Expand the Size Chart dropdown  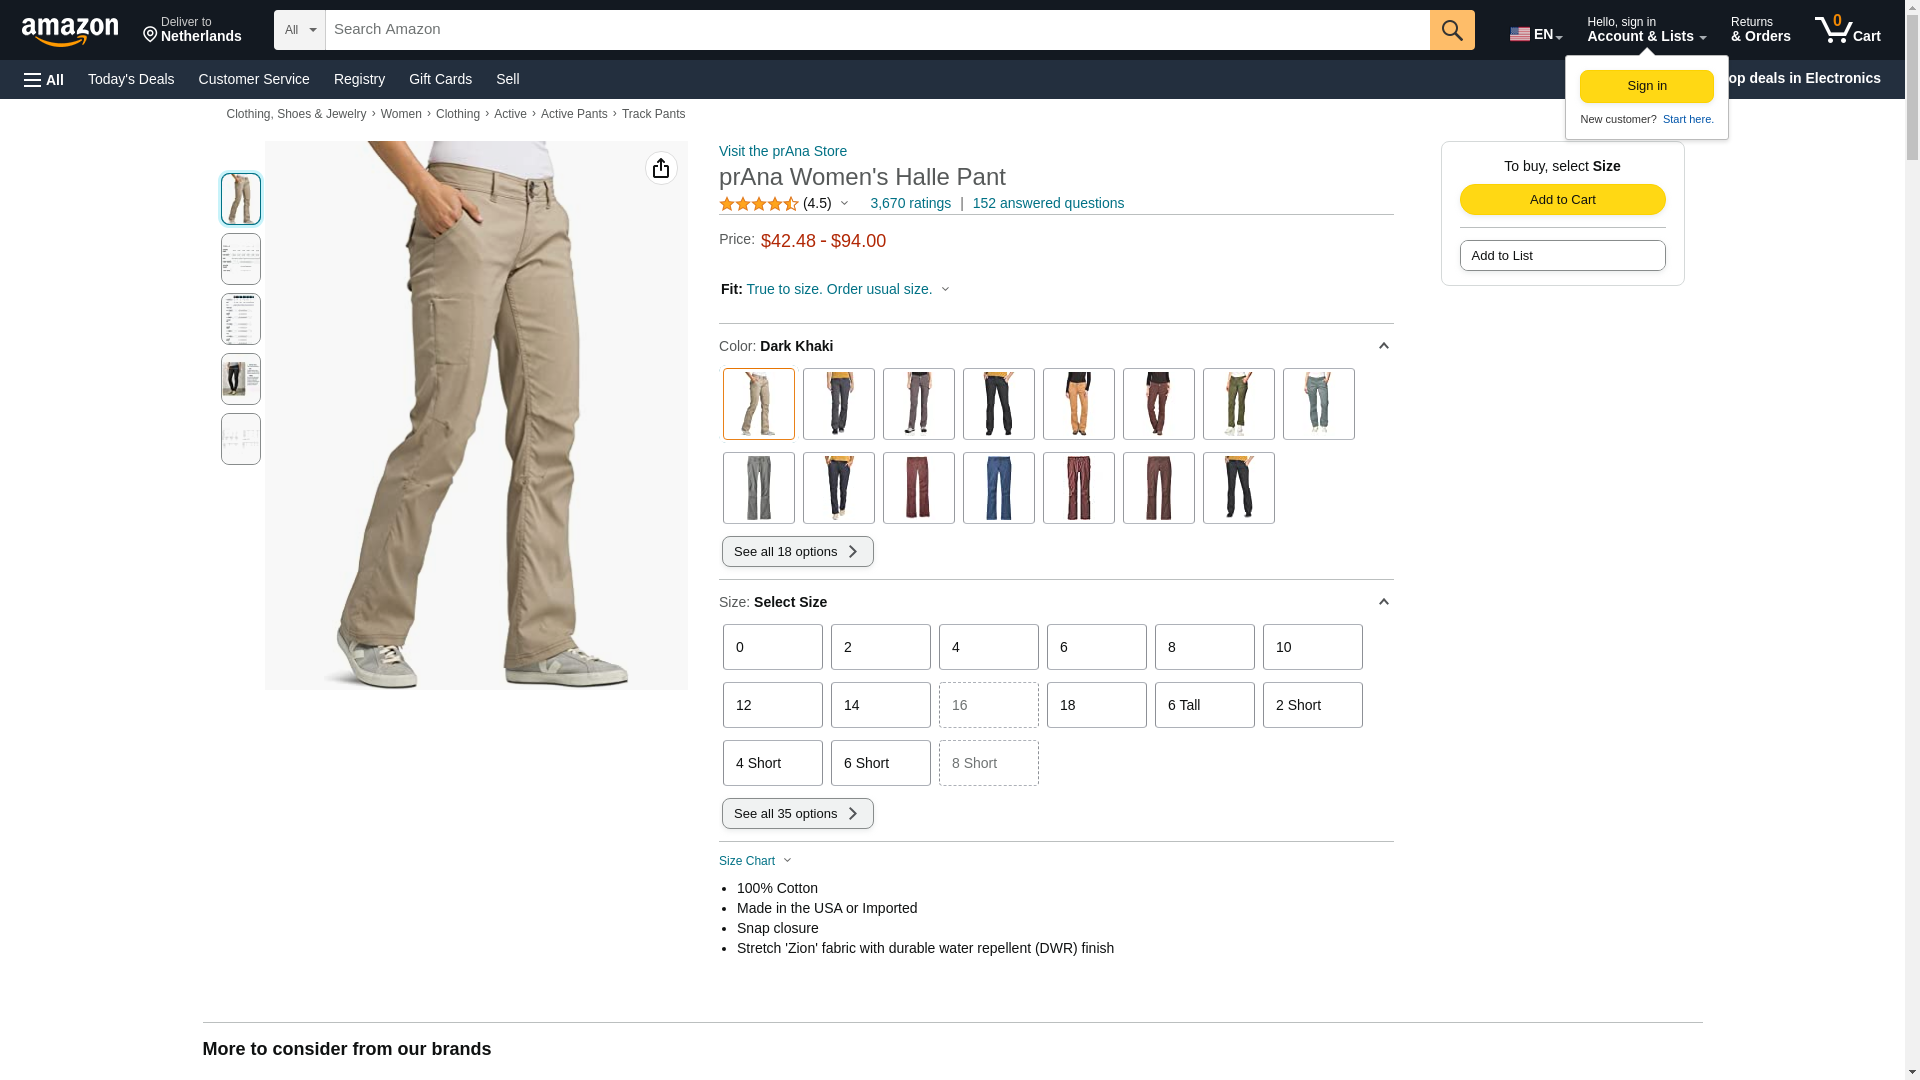point(756,861)
